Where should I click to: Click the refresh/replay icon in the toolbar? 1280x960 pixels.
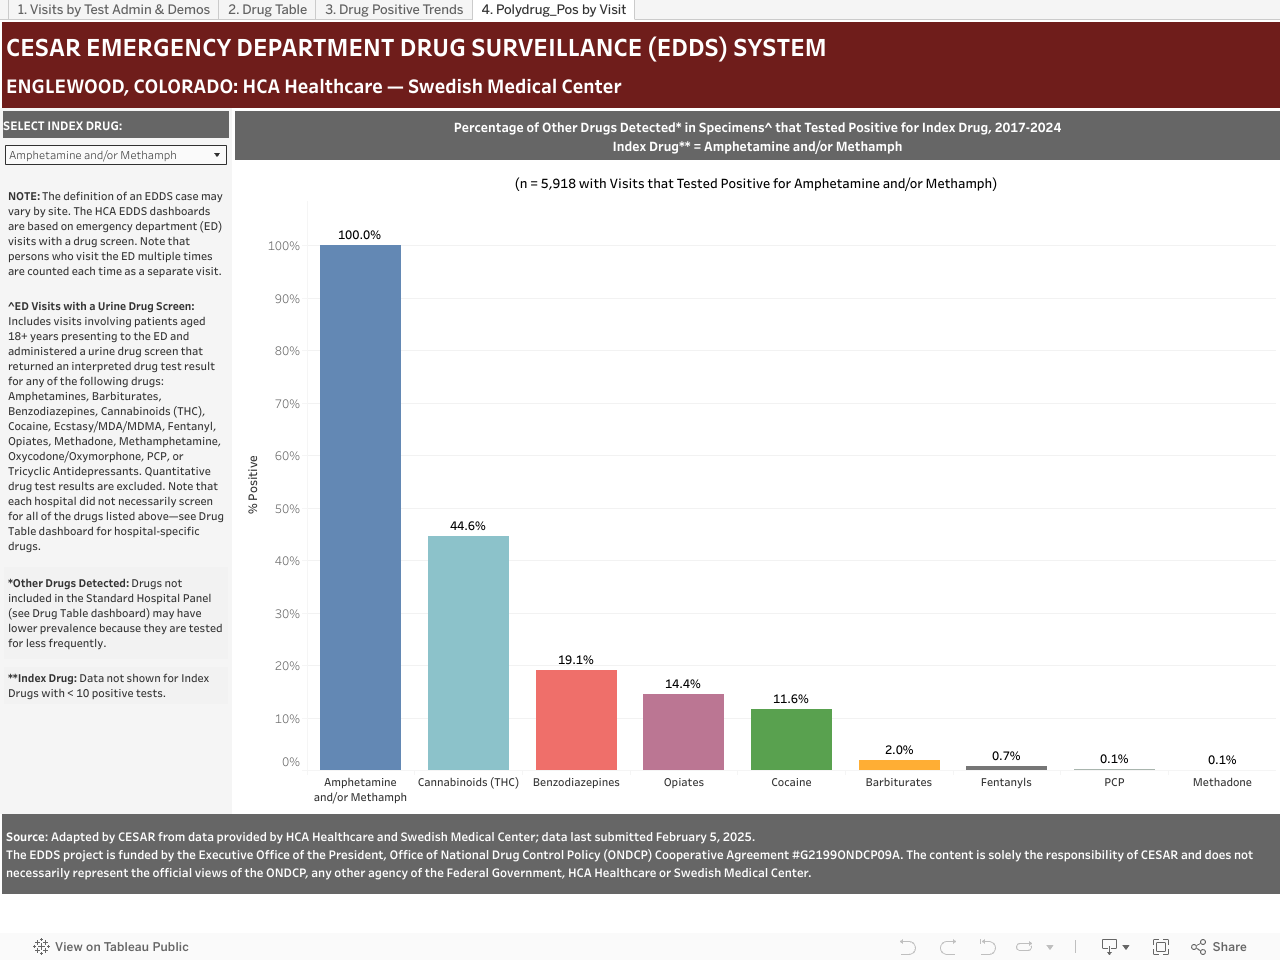point(1024,946)
